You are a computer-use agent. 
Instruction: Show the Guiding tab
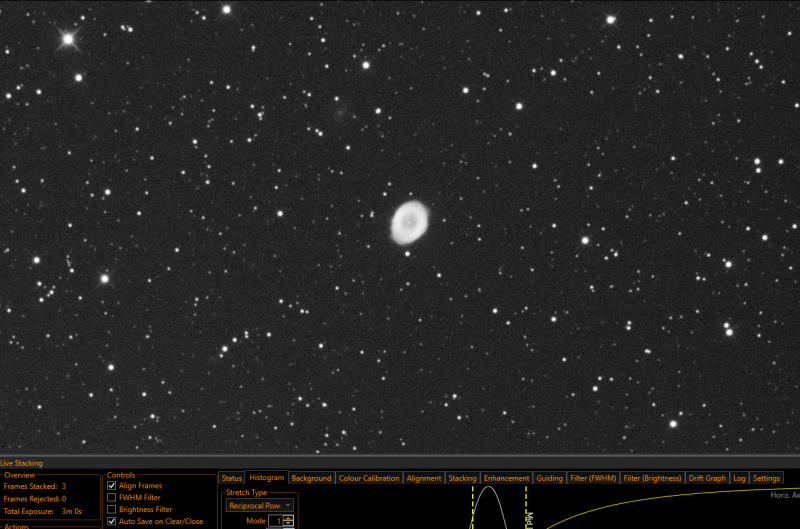[549, 478]
